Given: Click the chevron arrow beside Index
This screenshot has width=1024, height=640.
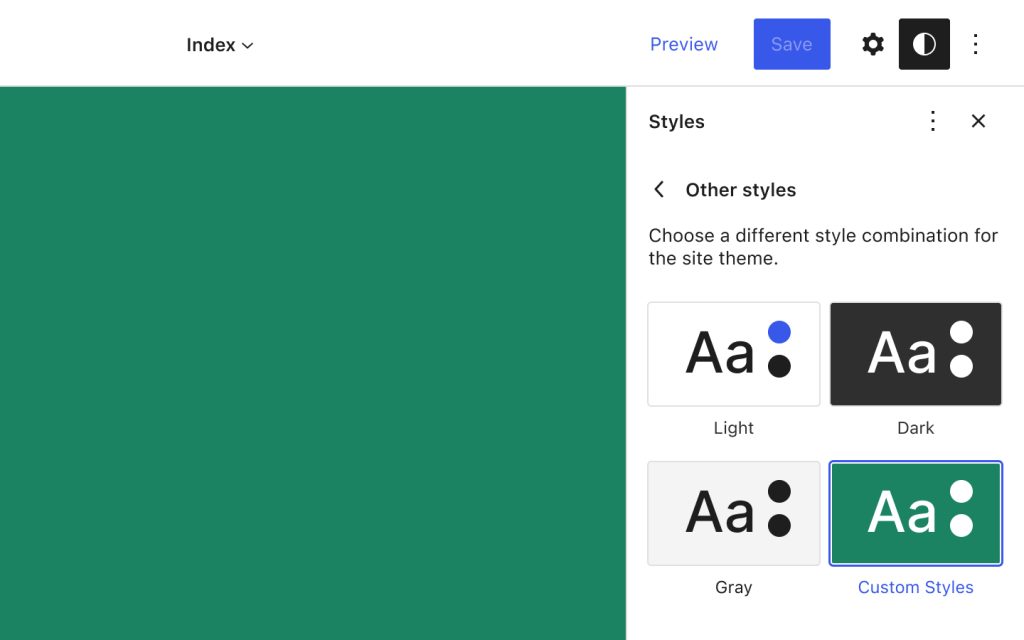Looking at the screenshot, I should point(248,46).
